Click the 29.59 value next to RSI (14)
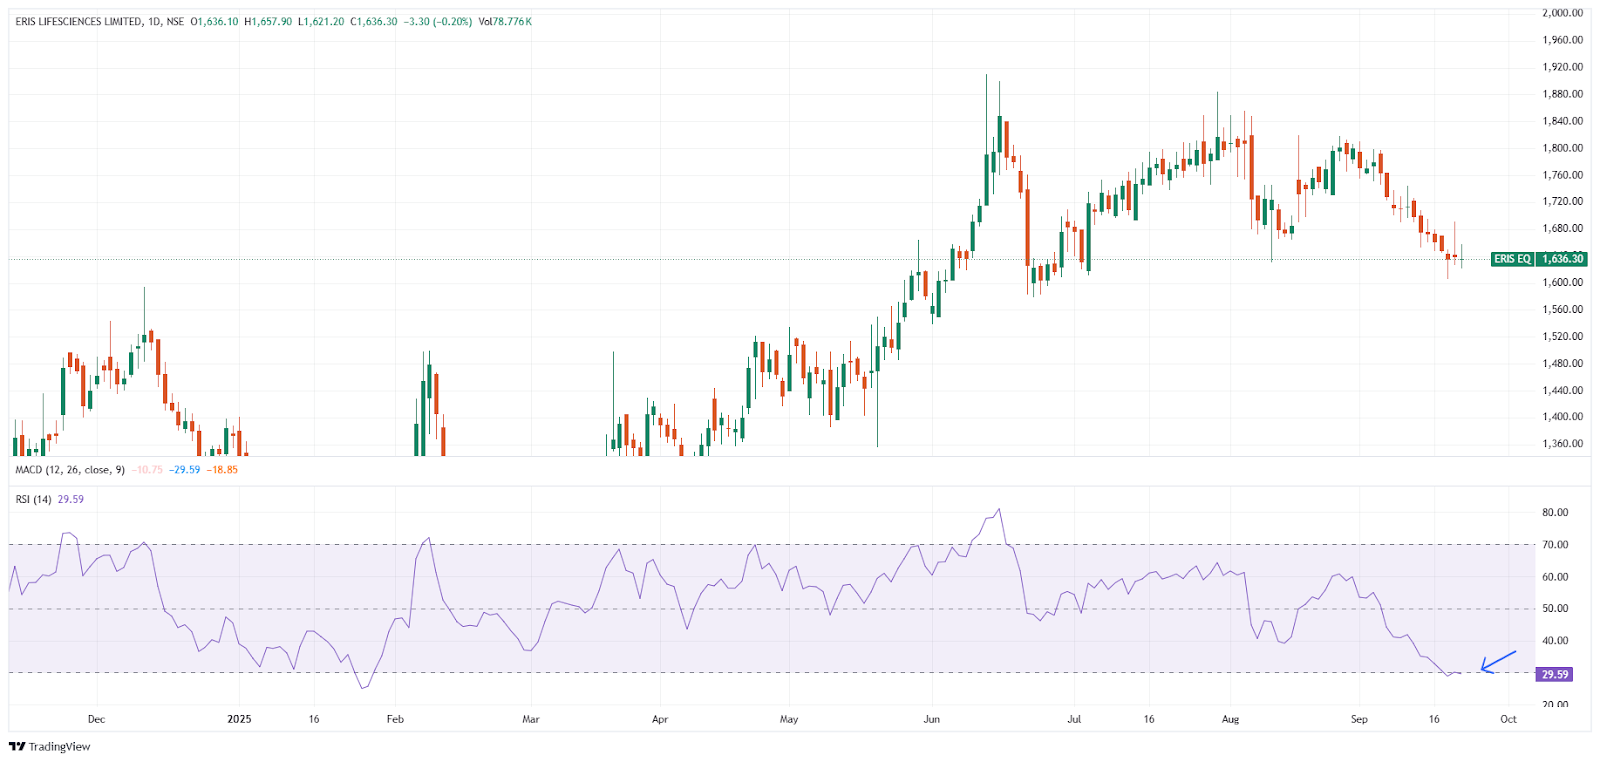Screen dimensions: 1600x762 (71, 499)
